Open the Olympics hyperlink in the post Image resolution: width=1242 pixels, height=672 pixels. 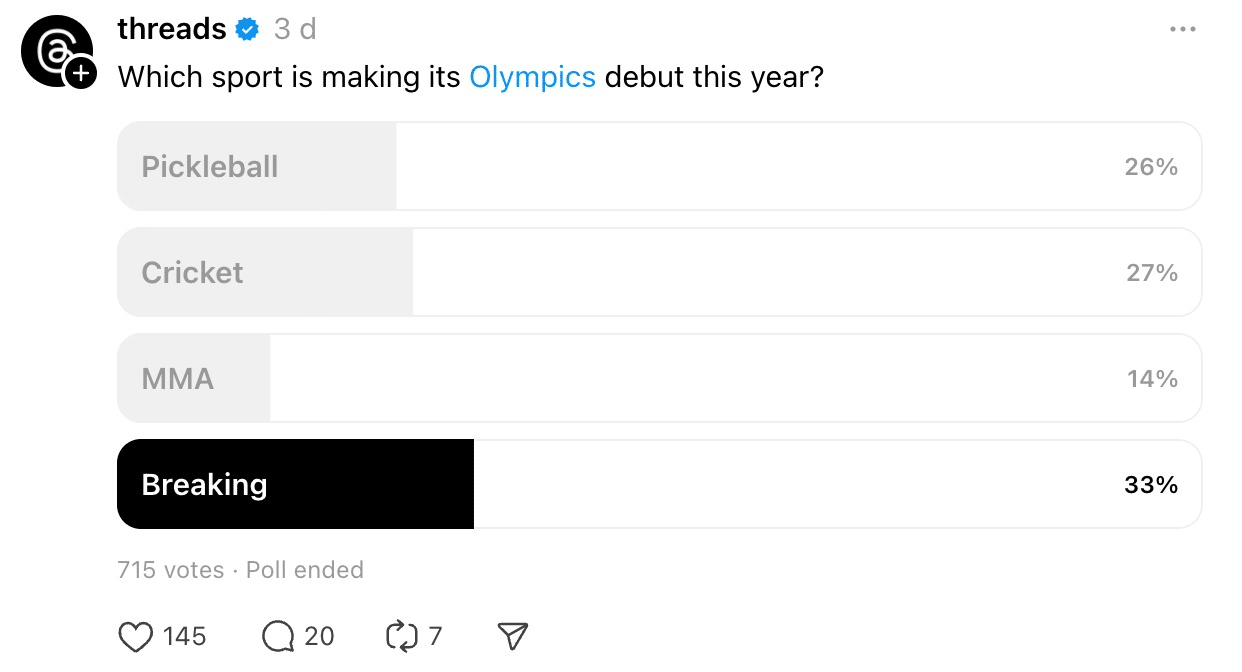coord(532,77)
